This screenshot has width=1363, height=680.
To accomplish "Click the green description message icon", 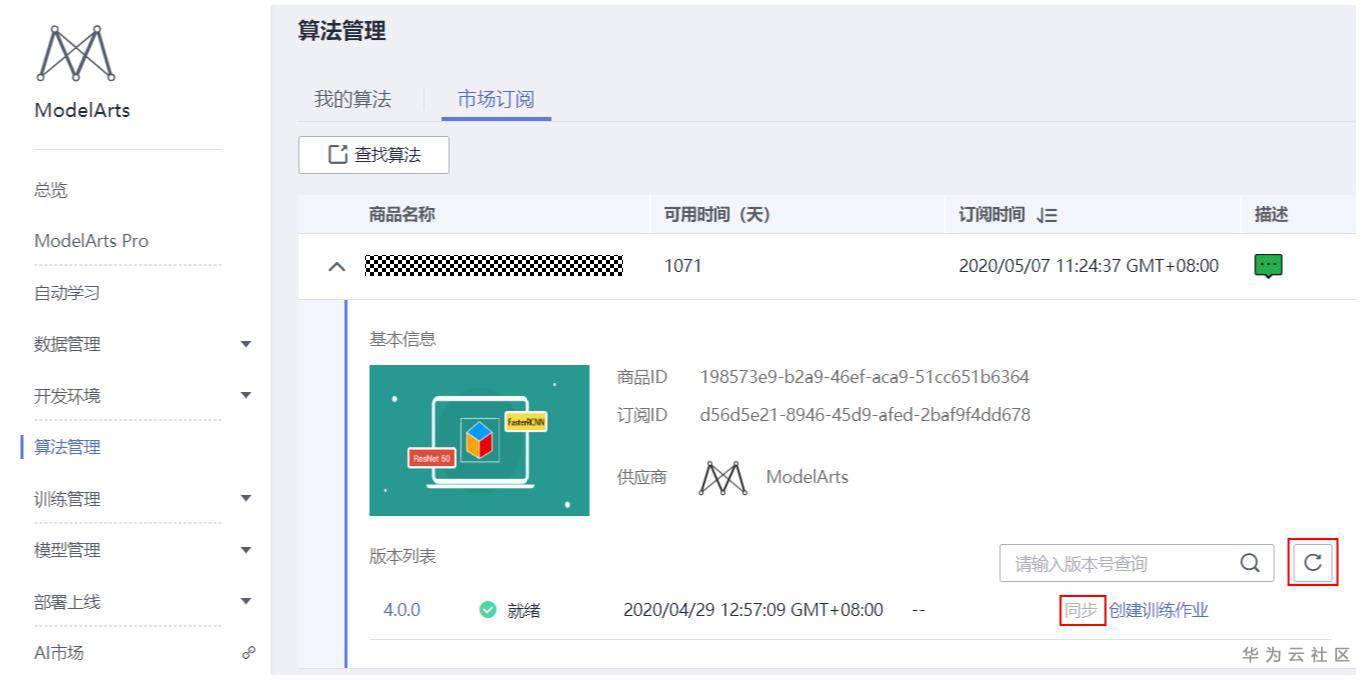I will coord(1268,266).
